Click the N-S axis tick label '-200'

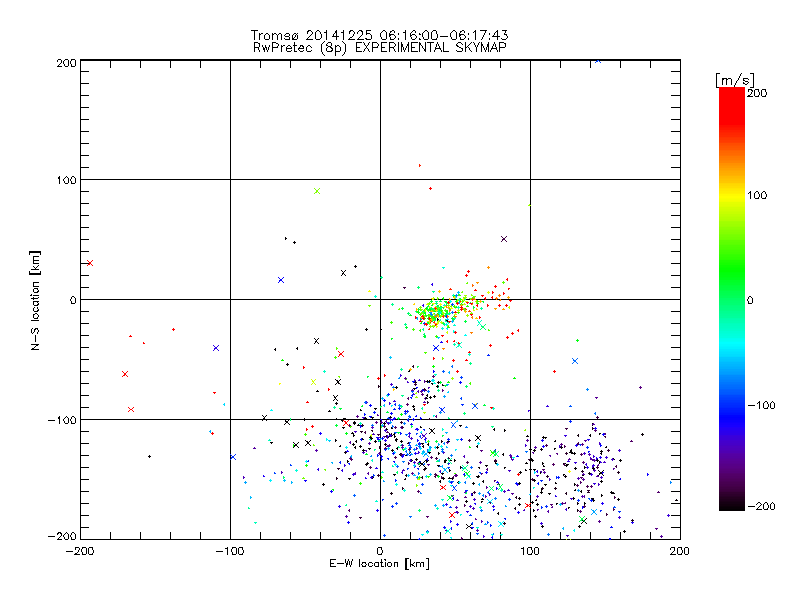click(x=62, y=536)
